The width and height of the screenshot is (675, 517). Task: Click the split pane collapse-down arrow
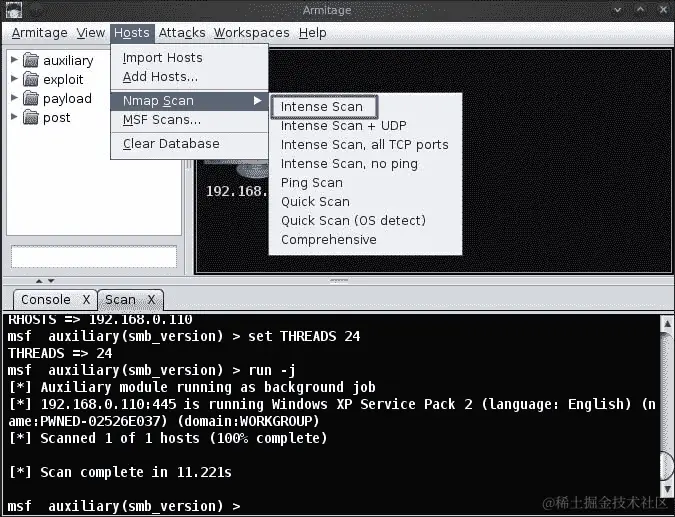tap(51, 281)
